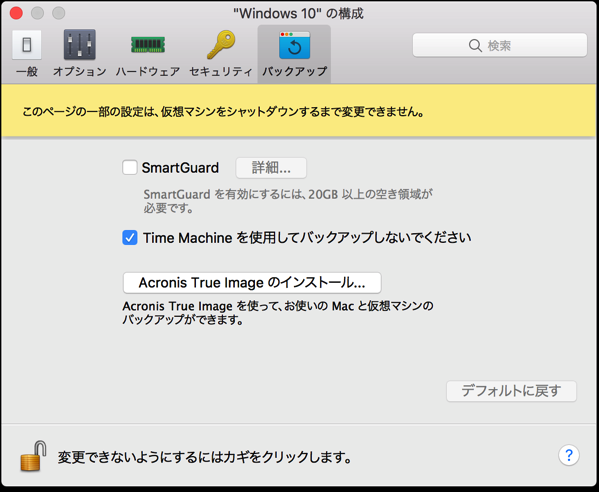599x492 pixels.
Task: Open help with the question mark button
Action: point(569,455)
